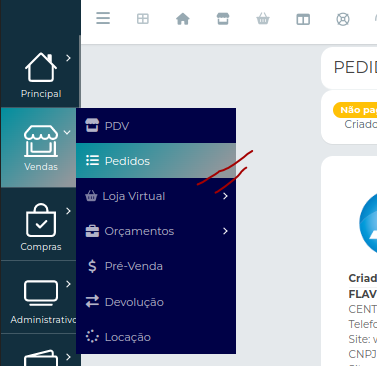Viewport: 377px width, 366px height.
Task: Choose Devolução from the submenu
Action: (156, 302)
